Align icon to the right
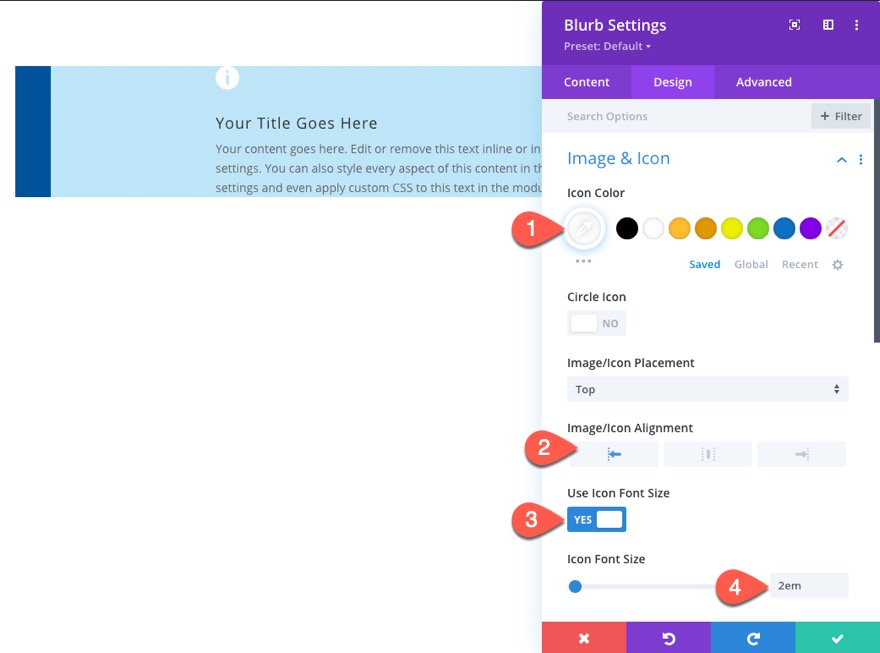Image resolution: width=880 pixels, height=653 pixels. pyautogui.click(x=801, y=454)
